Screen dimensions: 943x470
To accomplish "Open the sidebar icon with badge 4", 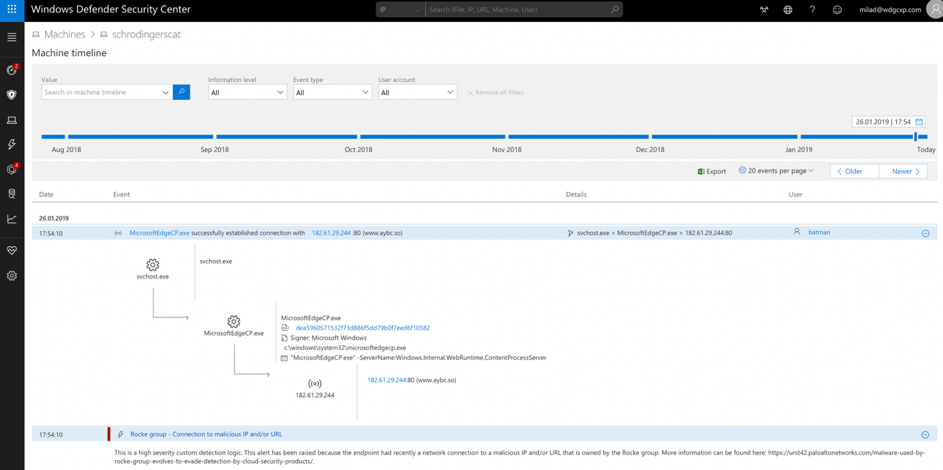I will pos(11,169).
